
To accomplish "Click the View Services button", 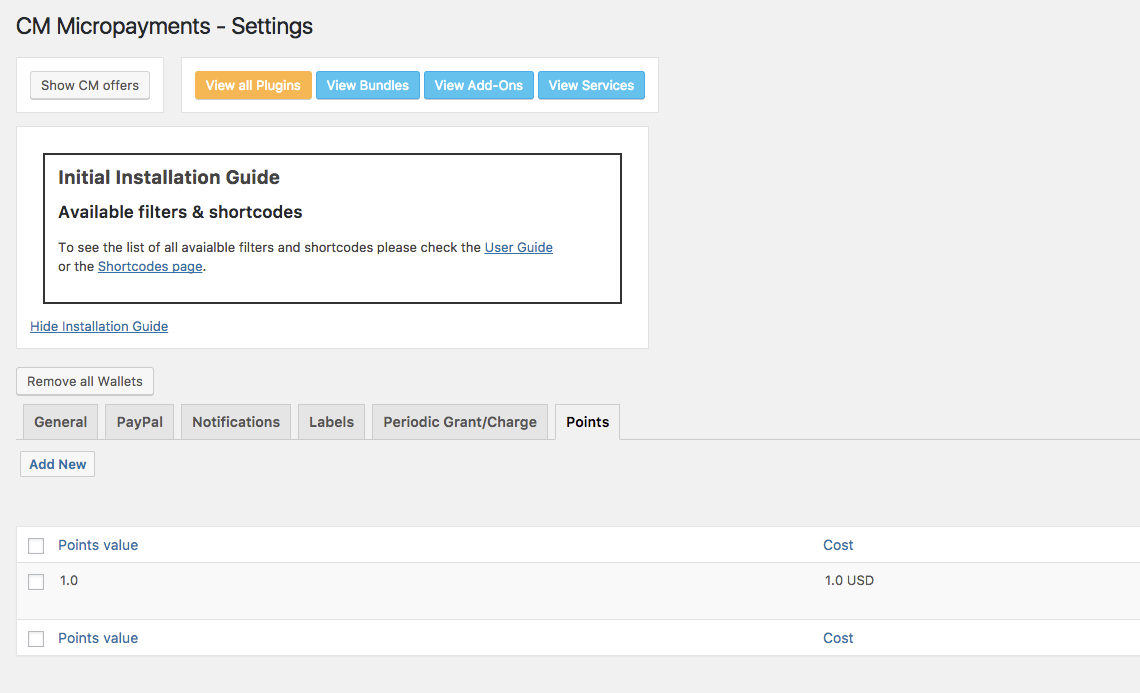I will [591, 85].
